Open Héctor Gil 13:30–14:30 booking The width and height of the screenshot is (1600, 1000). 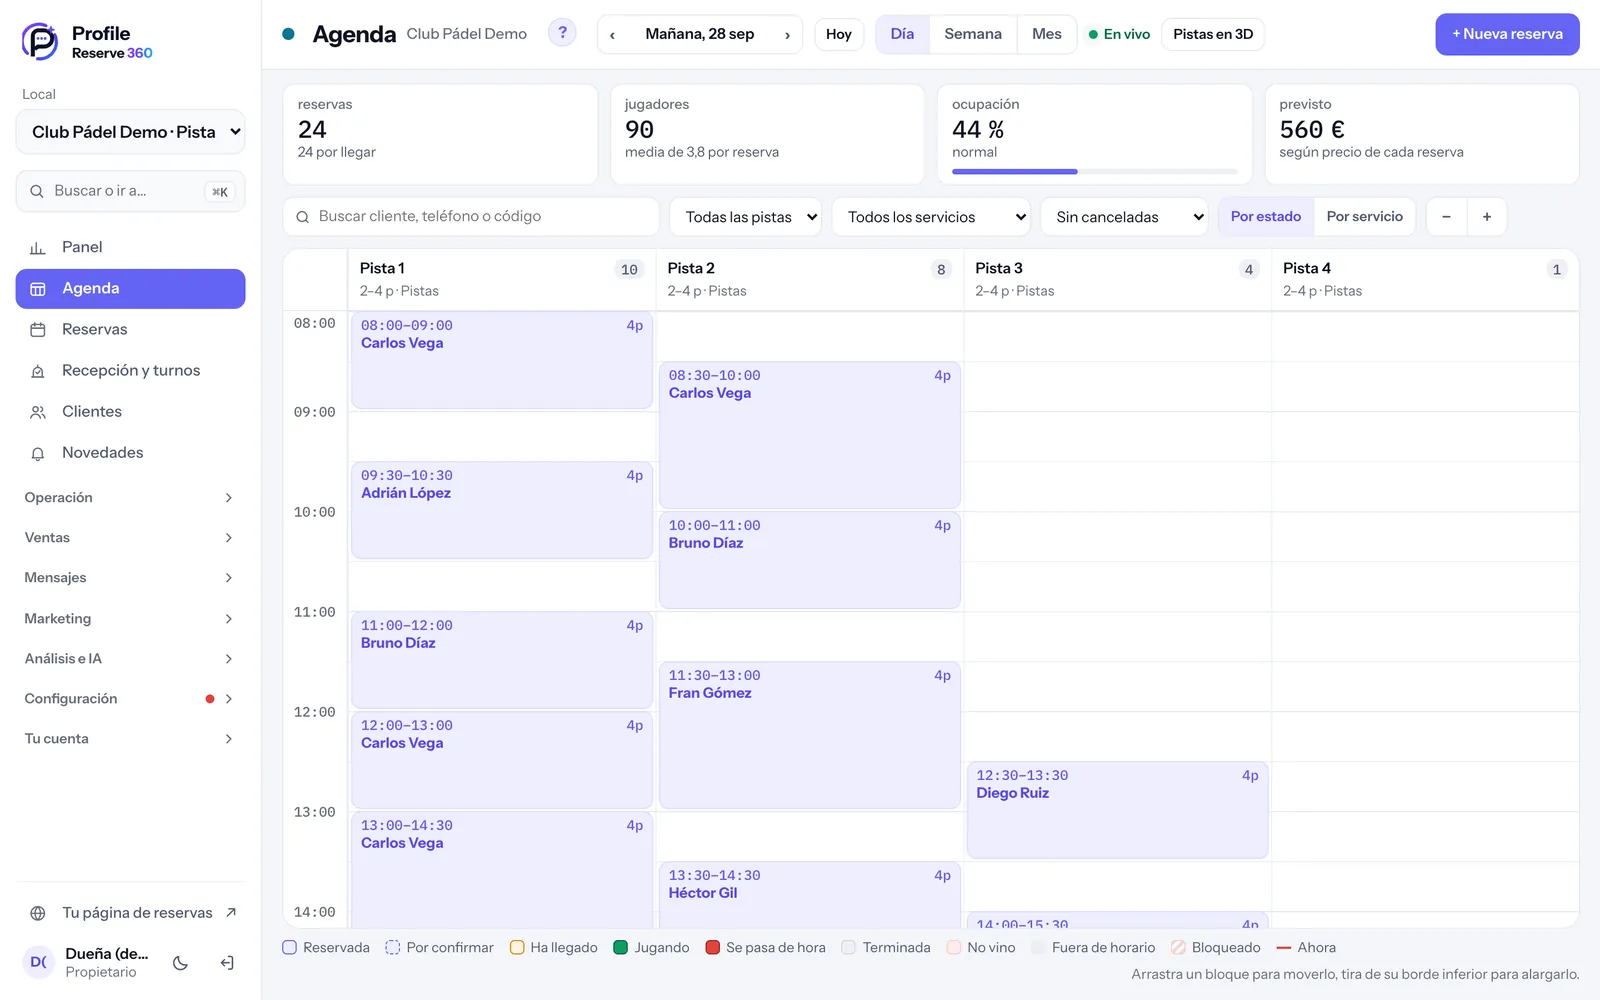pos(810,895)
